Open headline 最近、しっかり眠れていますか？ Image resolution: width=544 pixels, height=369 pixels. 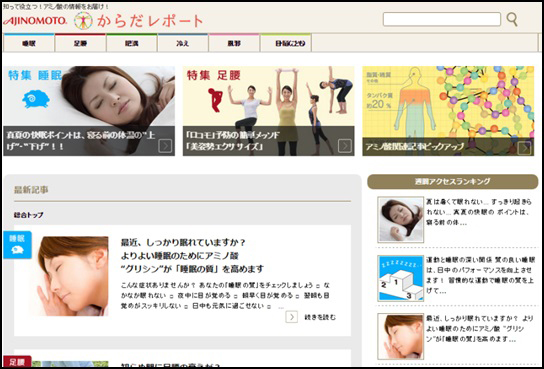click(x=183, y=242)
